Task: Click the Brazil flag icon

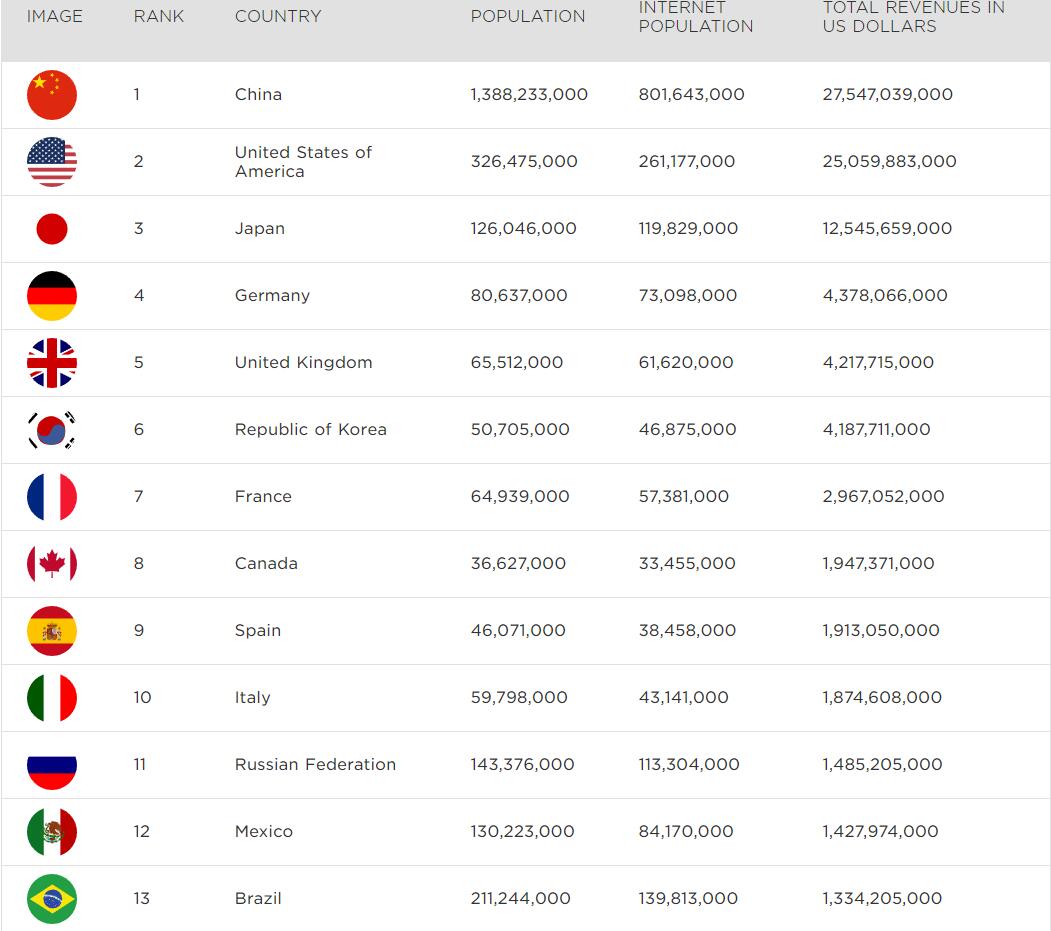Action: point(52,898)
